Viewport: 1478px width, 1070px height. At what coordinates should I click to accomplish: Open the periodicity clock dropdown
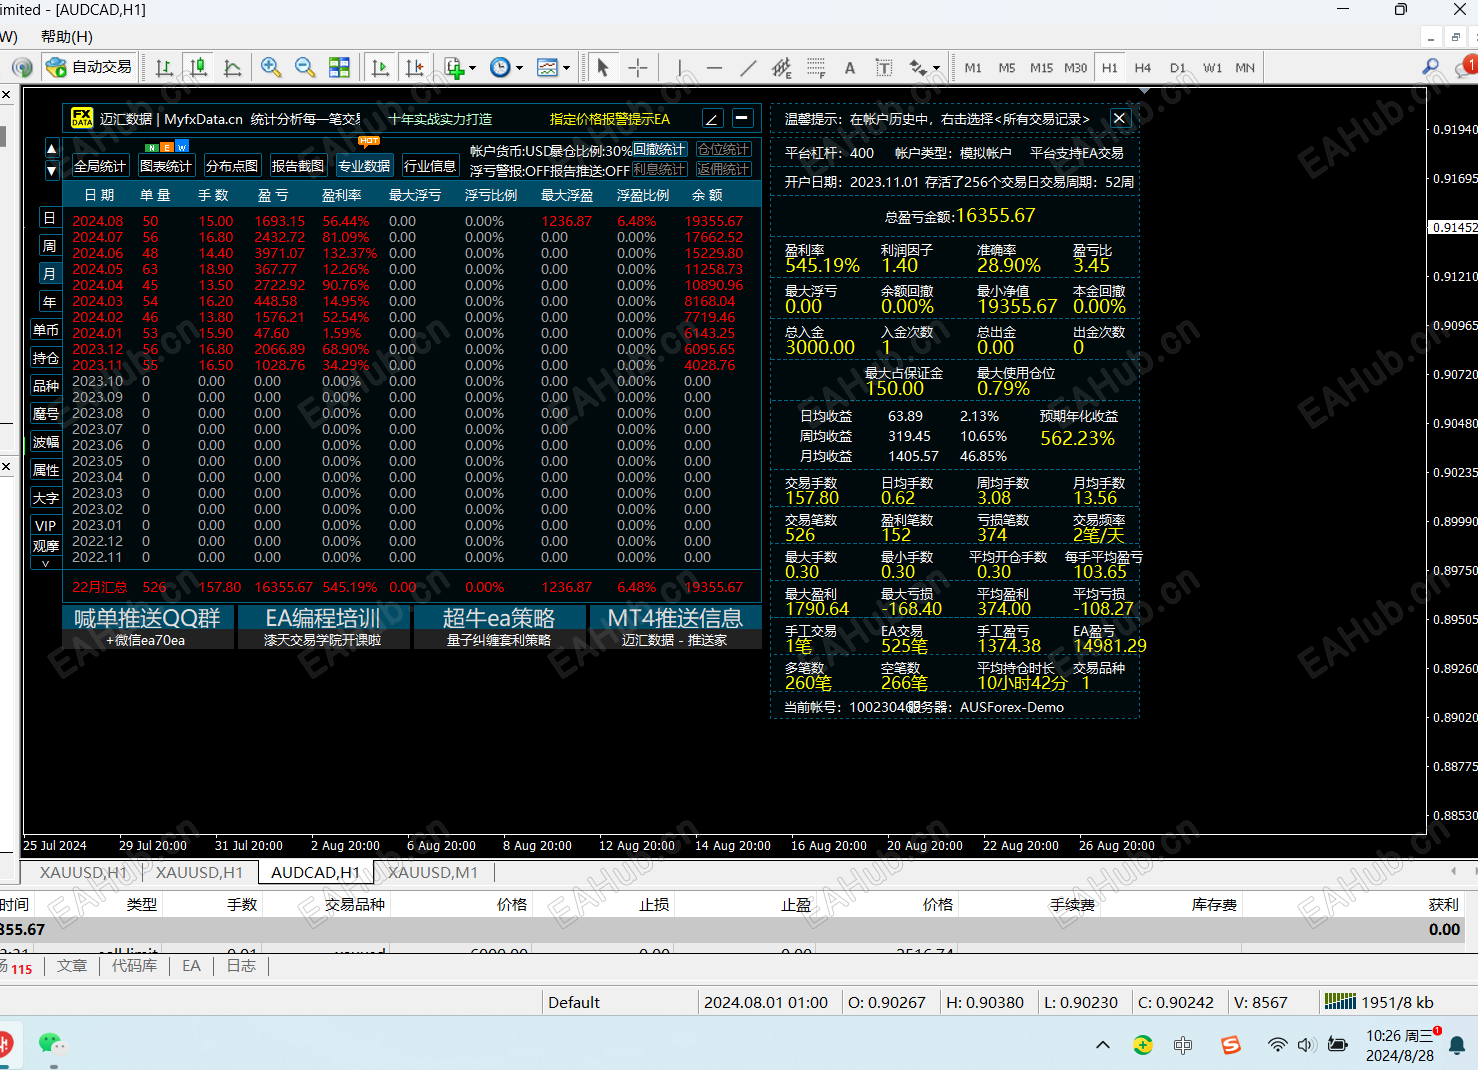tap(506, 67)
